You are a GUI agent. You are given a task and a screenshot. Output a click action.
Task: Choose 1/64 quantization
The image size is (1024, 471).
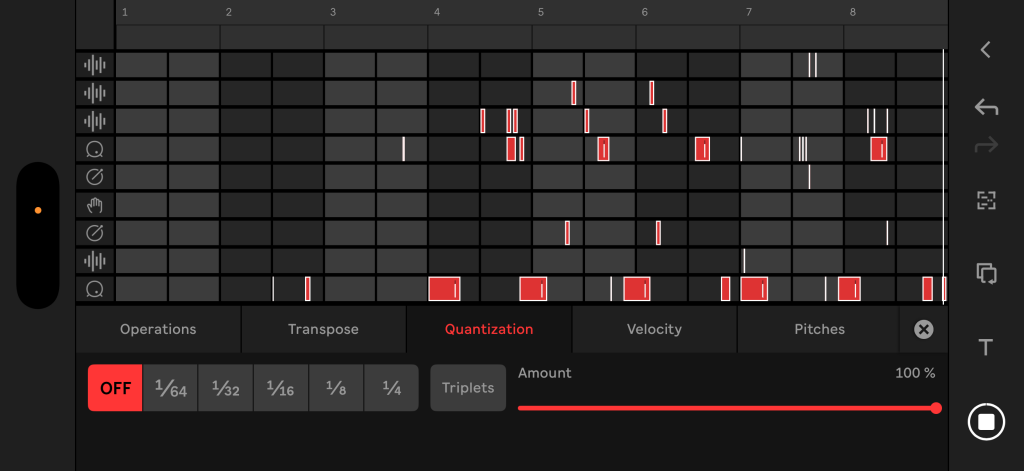click(170, 388)
